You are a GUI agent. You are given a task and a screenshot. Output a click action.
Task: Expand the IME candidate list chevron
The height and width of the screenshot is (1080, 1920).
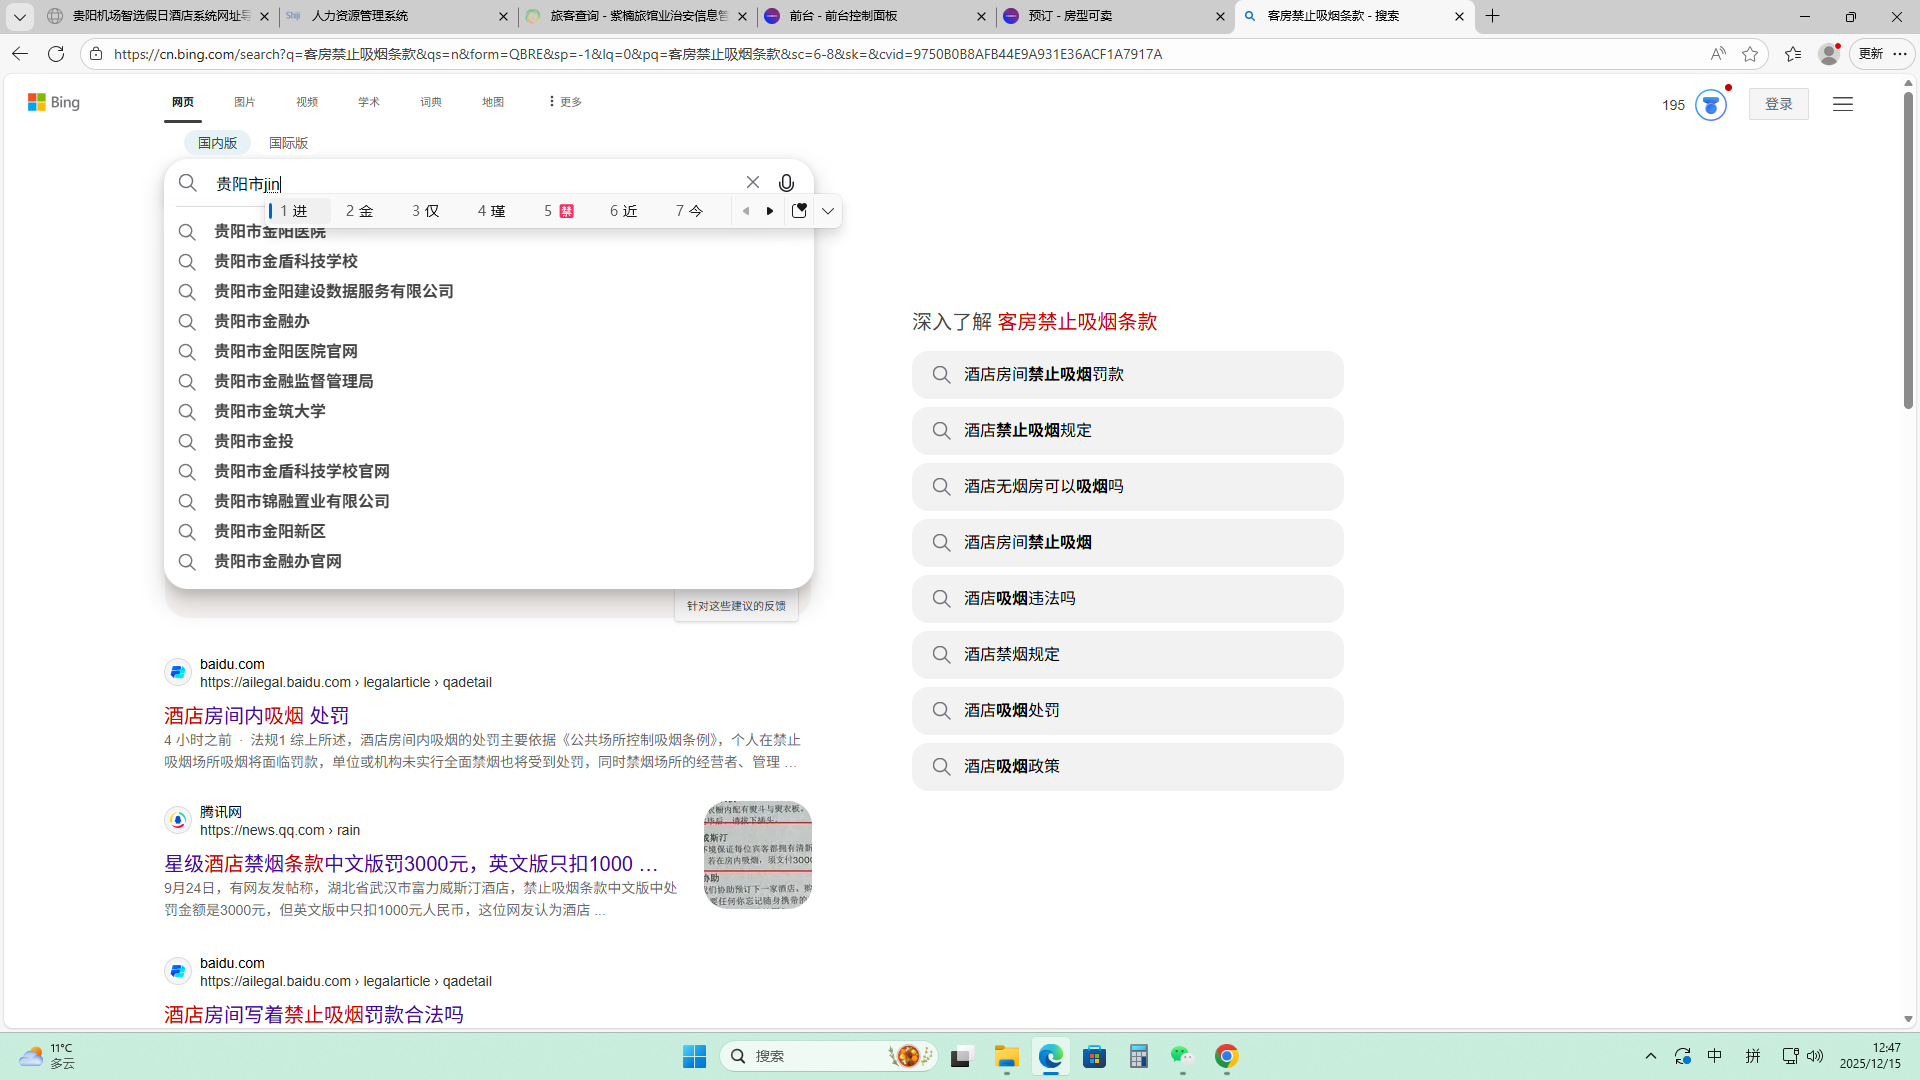(x=828, y=211)
